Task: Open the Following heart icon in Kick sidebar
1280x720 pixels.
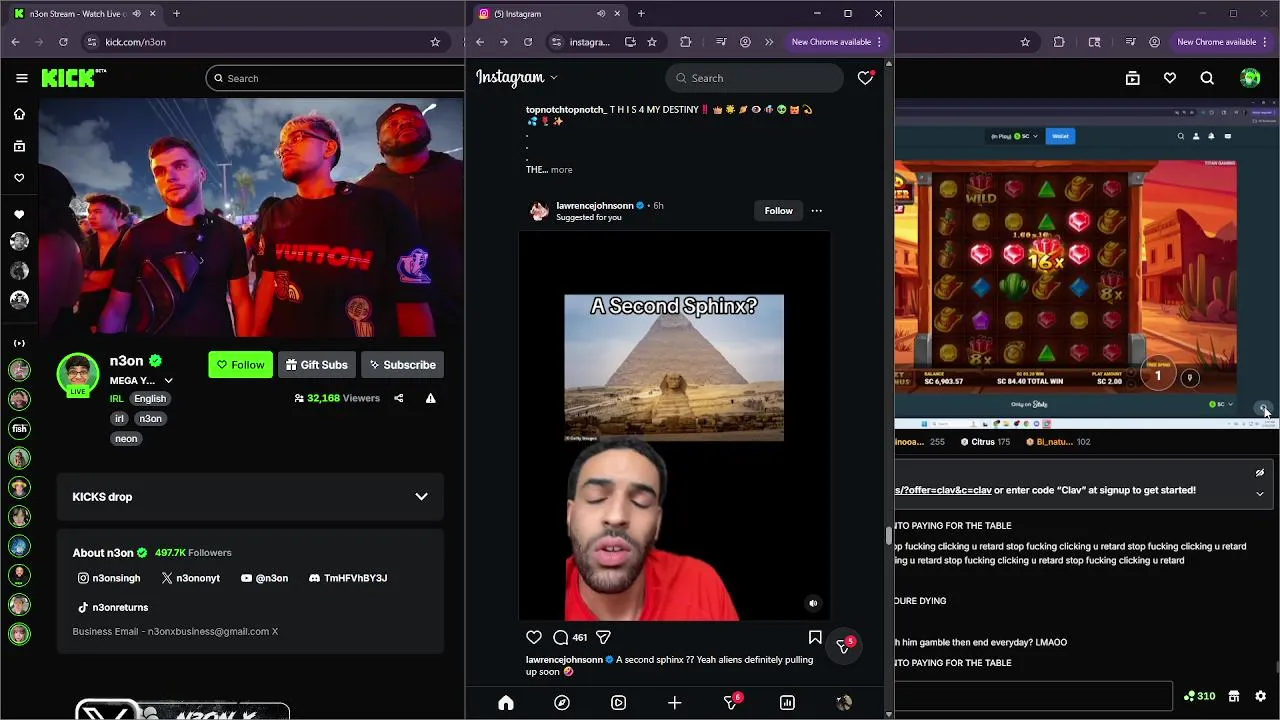Action: (19, 178)
